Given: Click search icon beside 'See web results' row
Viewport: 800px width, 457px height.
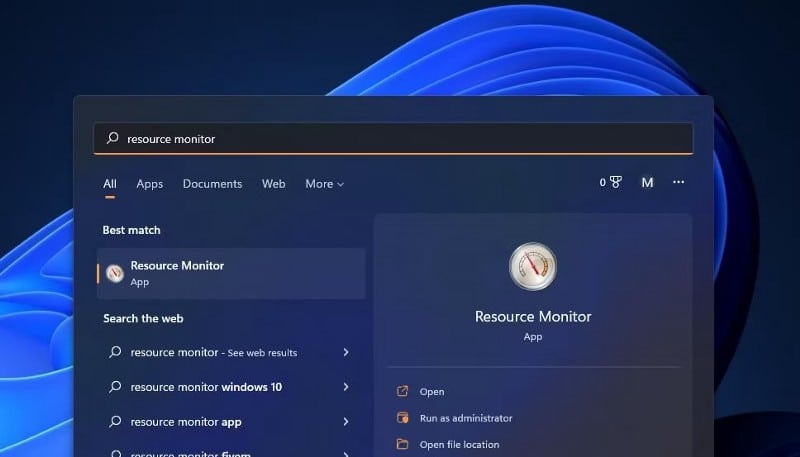Looking at the screenshot, I should [x=115, y=352].
